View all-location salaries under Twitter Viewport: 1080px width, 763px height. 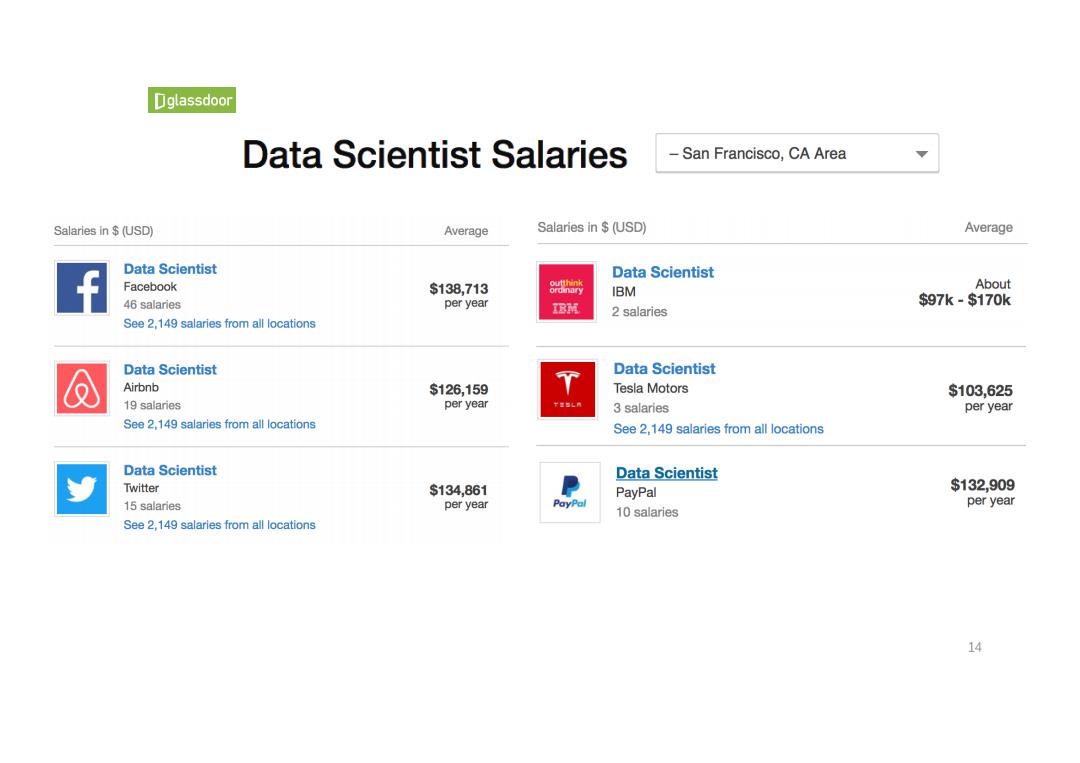[219, 524]
